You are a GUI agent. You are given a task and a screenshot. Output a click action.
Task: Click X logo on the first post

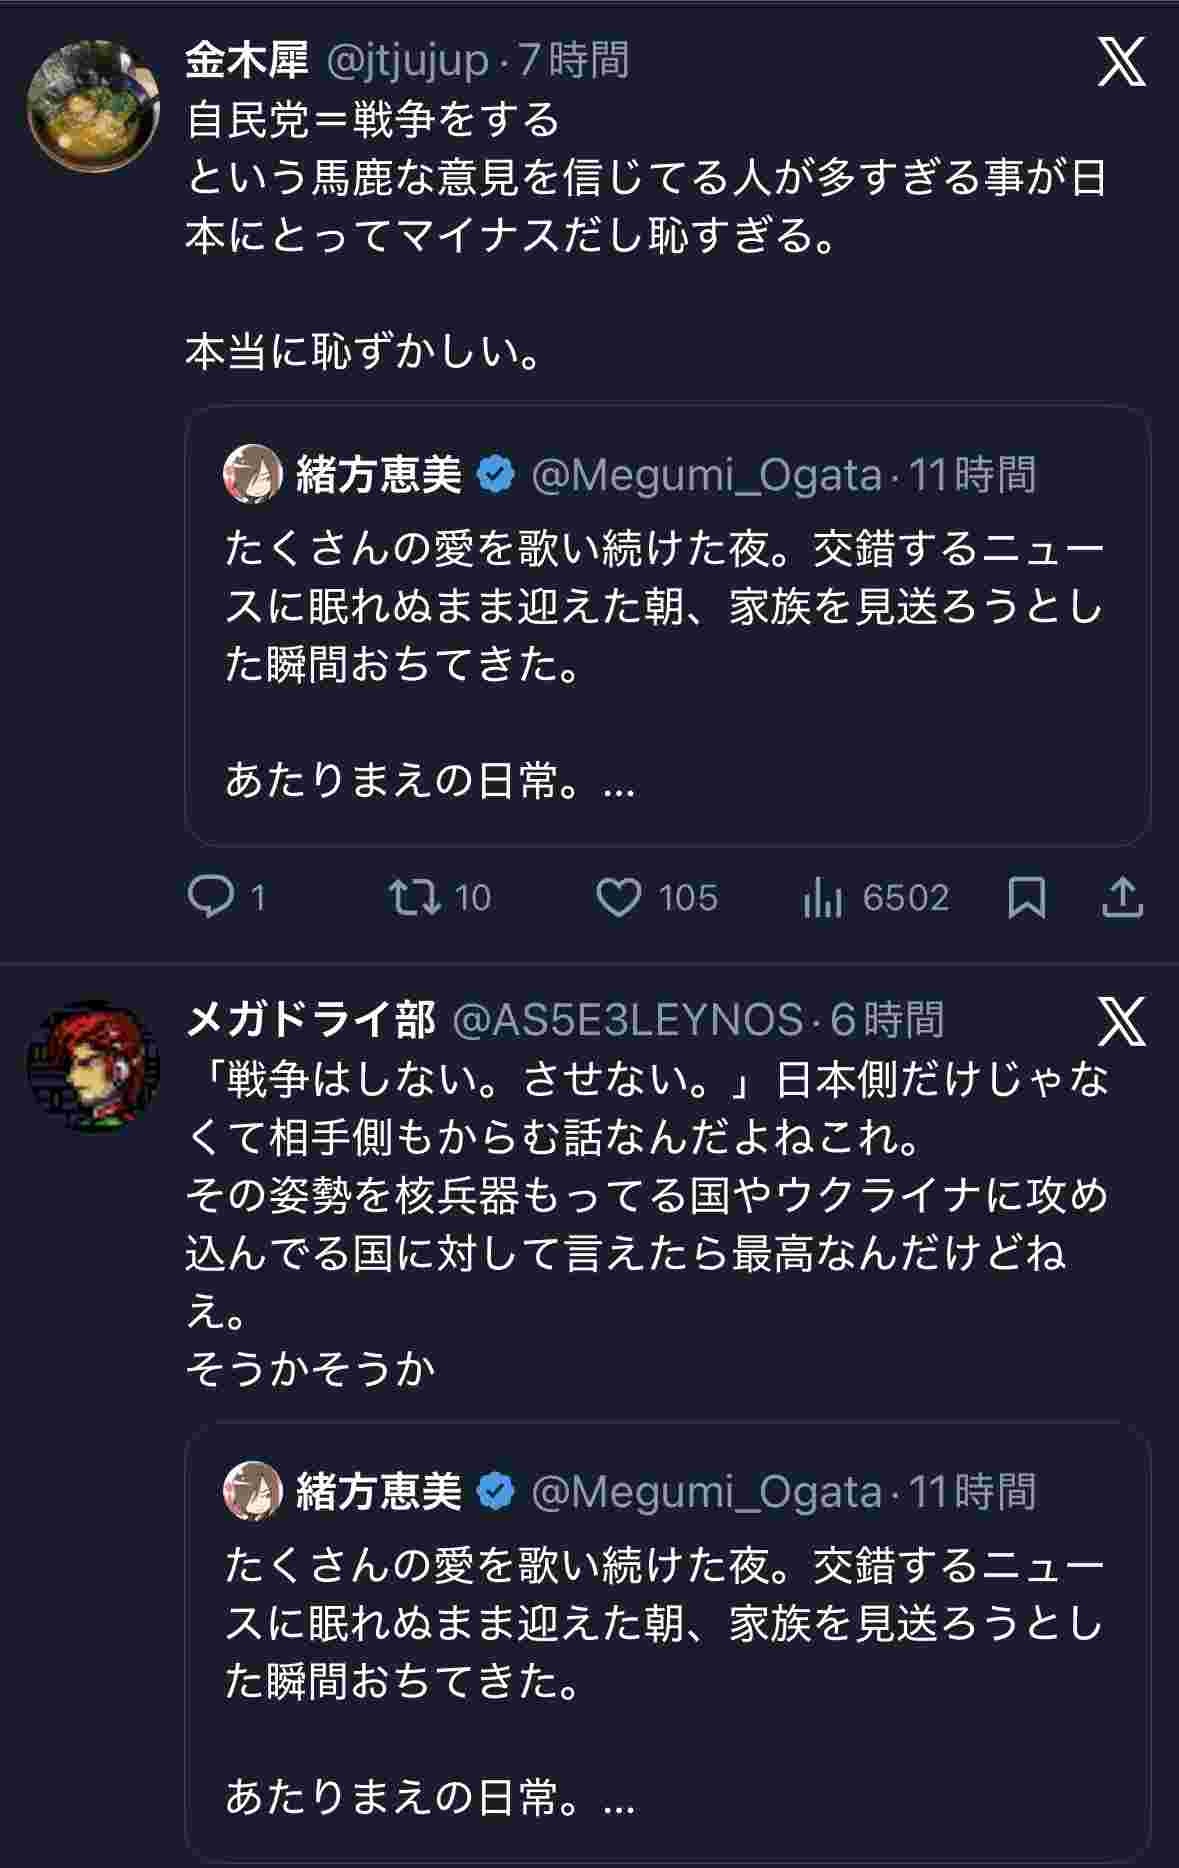(x=1122, y=63)
